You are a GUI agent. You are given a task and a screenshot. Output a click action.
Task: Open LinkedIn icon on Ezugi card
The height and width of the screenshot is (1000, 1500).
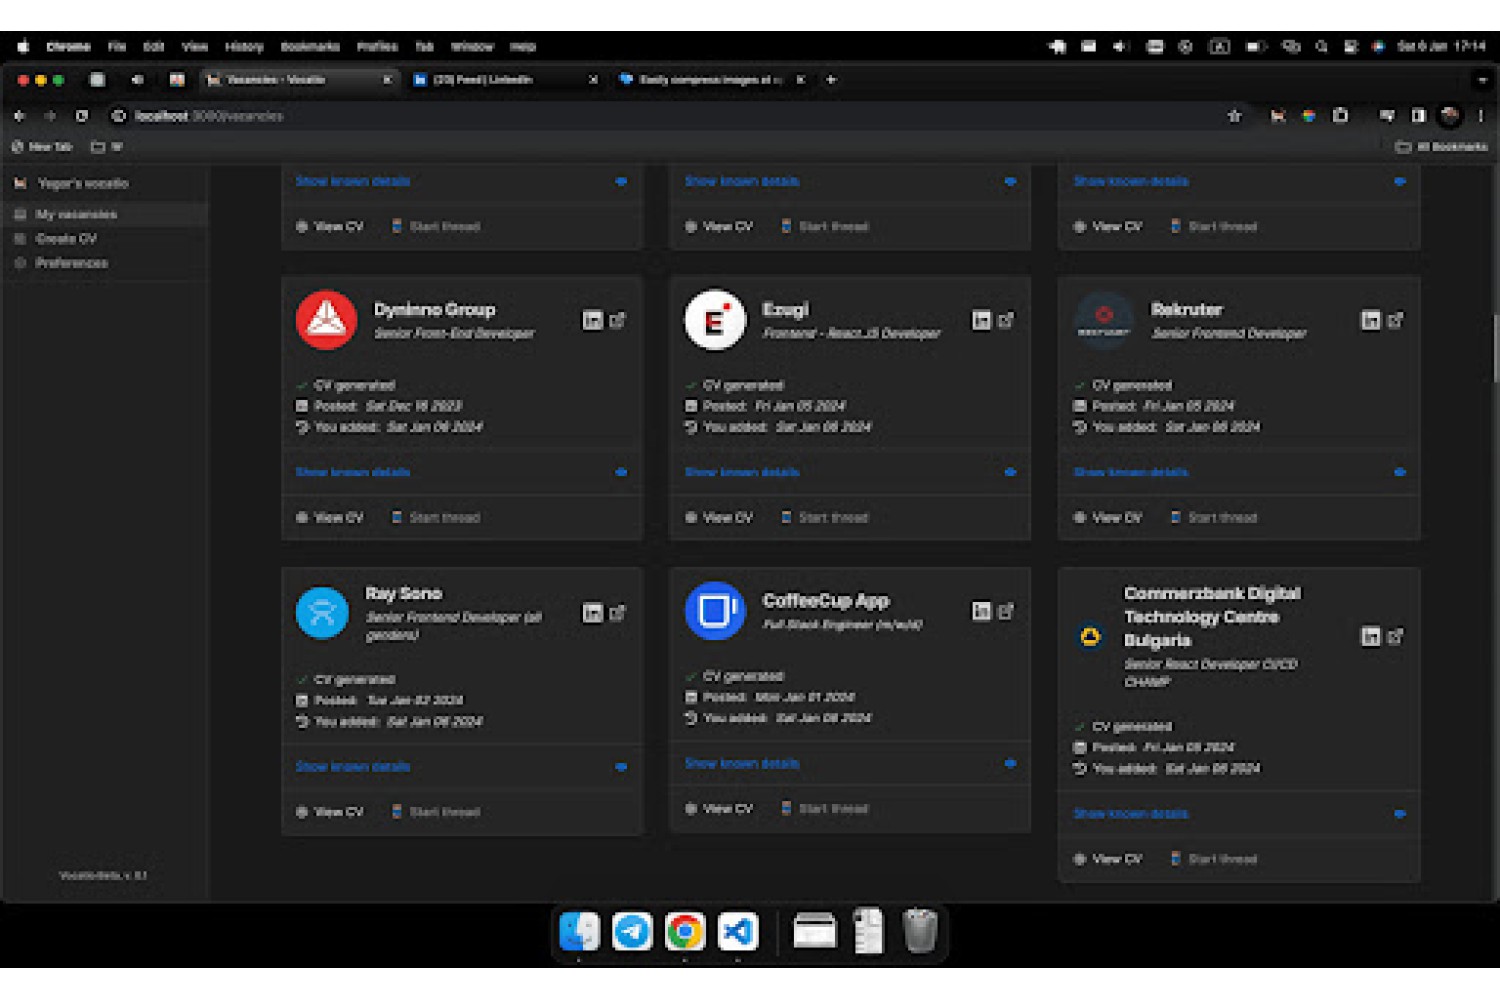click(982, 320)
